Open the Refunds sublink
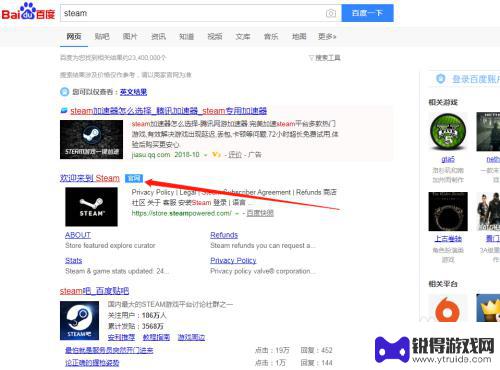This screenshot has width=500, height=370. pos(224,235)
